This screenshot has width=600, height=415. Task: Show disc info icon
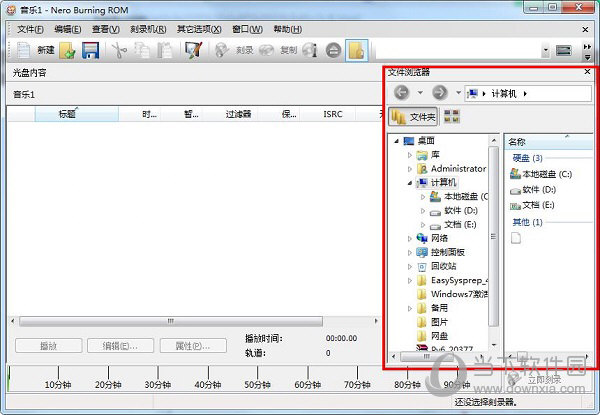(310, 50)
